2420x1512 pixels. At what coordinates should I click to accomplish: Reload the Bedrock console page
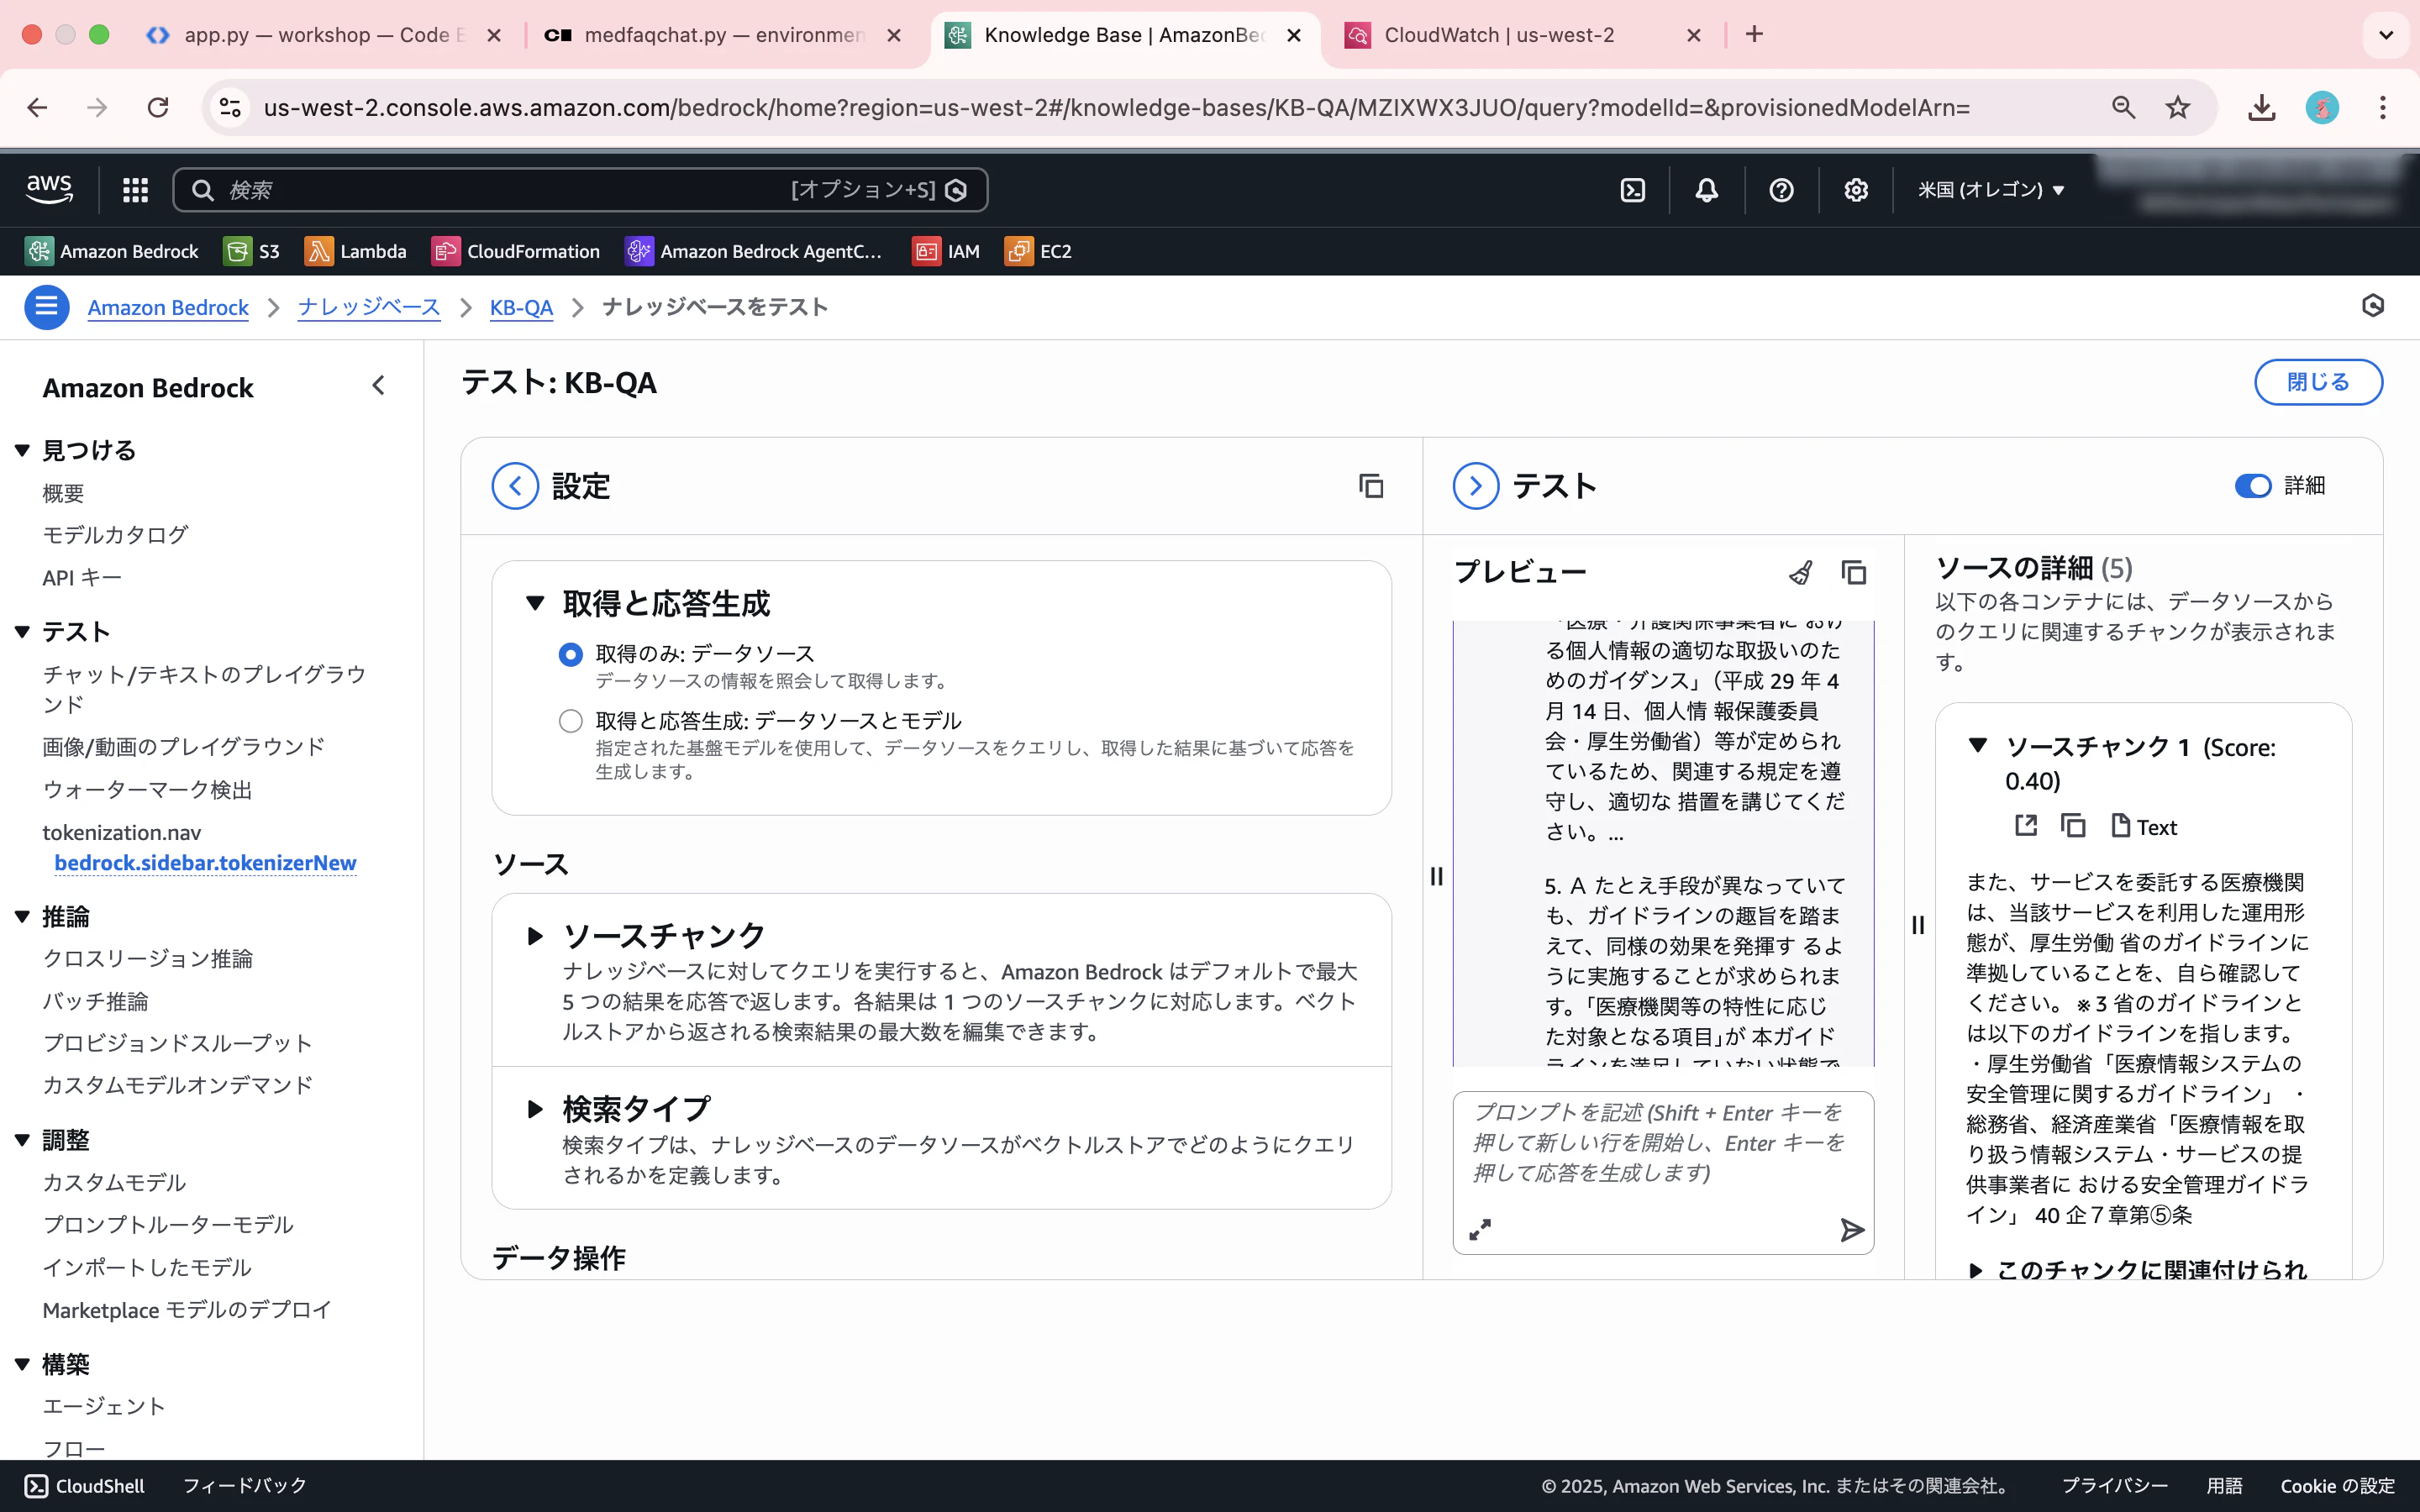click(x=158, y=107)
